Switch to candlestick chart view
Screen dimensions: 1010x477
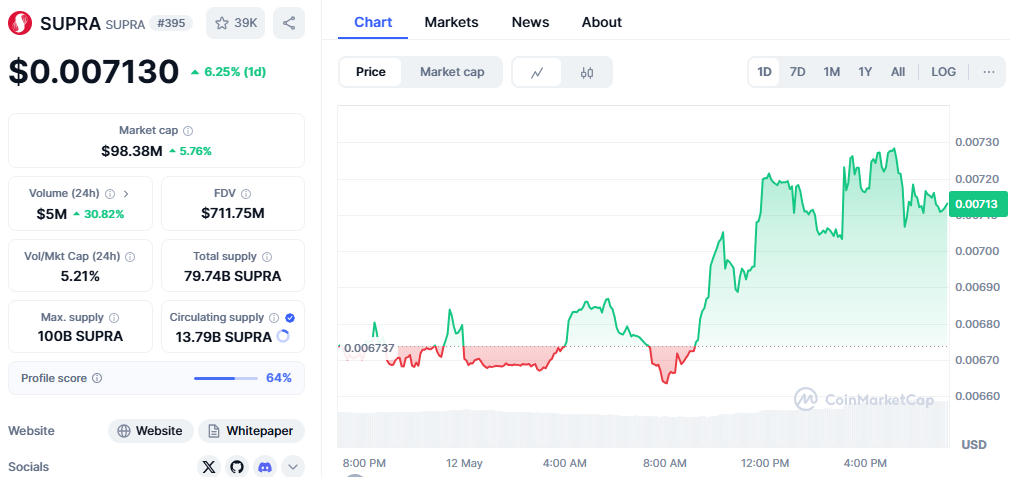pyautogui.click(x=586, y=72)
